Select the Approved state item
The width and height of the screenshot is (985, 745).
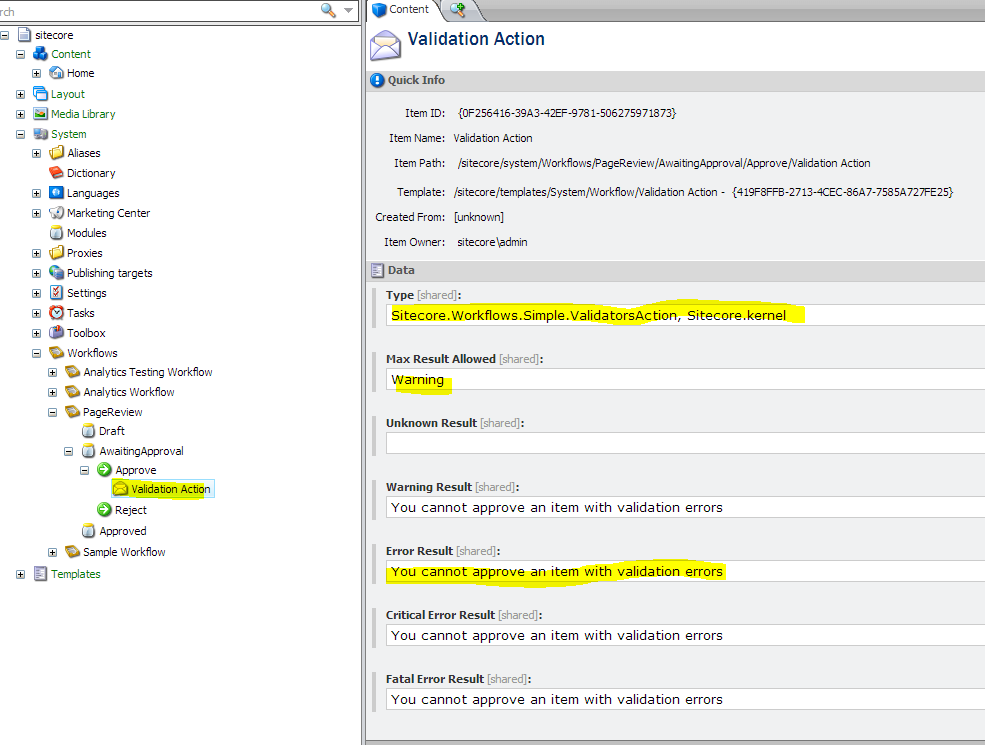122,531
